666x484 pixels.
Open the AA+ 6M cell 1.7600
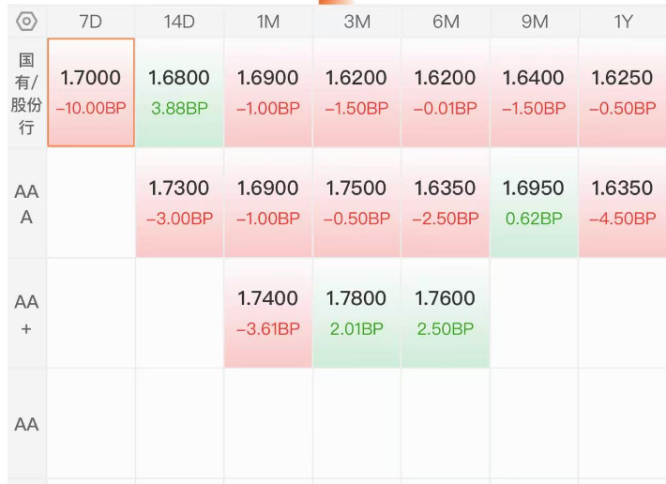(x=446, y=313)
